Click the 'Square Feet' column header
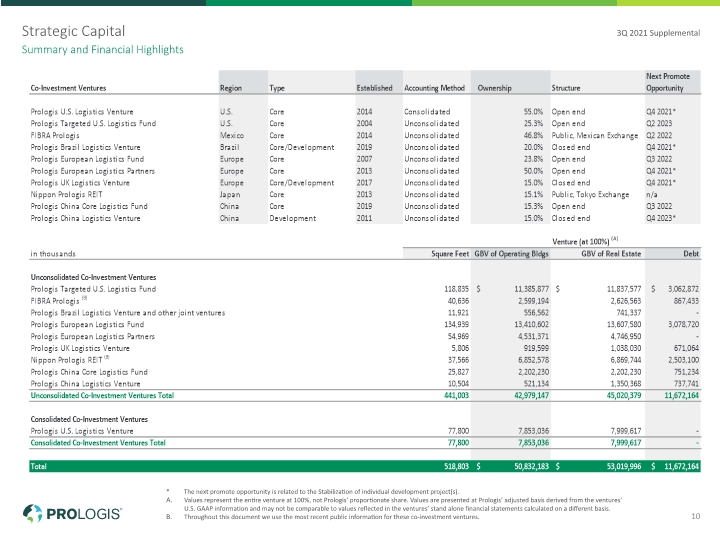Screen dimensions: 720x540 (x=450, y=254)
